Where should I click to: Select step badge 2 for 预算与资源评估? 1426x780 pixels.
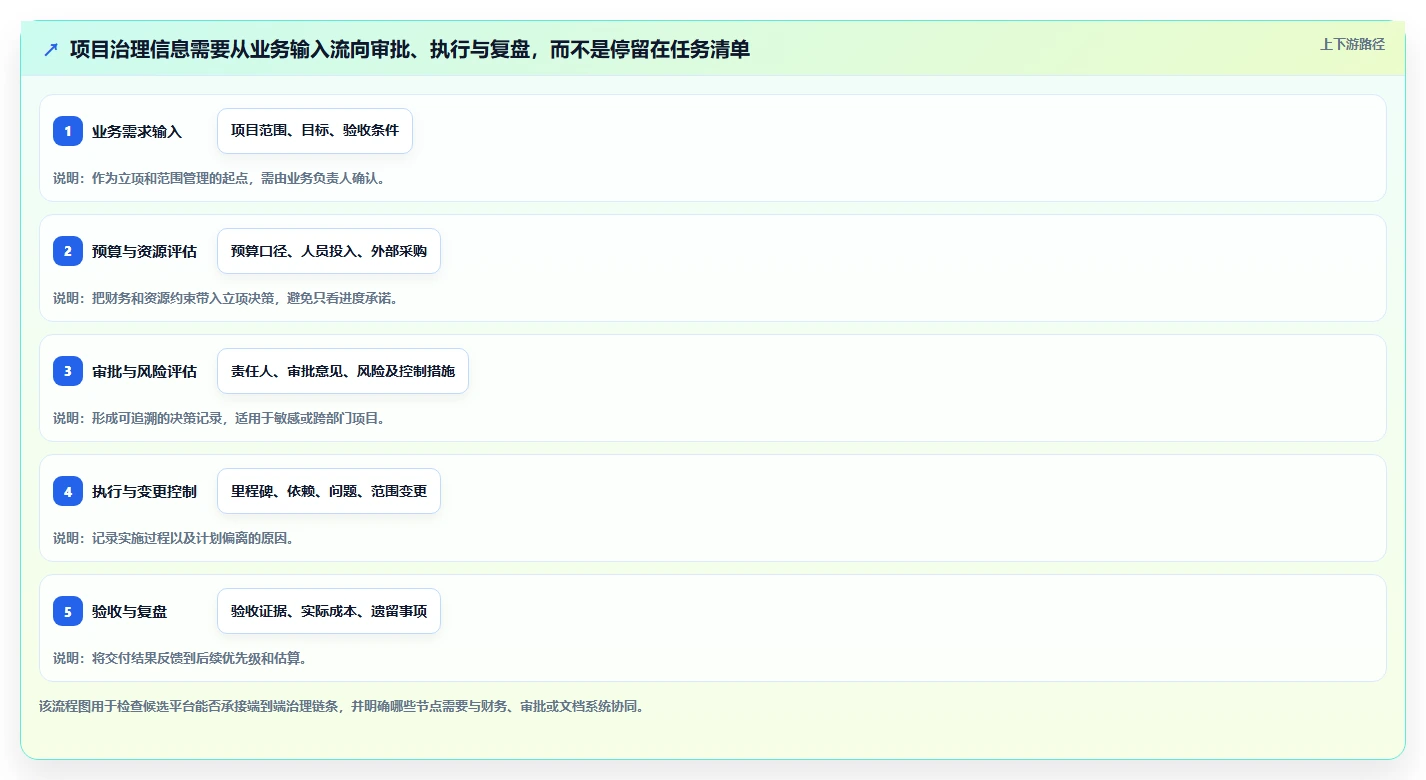[x=68, y=251]
